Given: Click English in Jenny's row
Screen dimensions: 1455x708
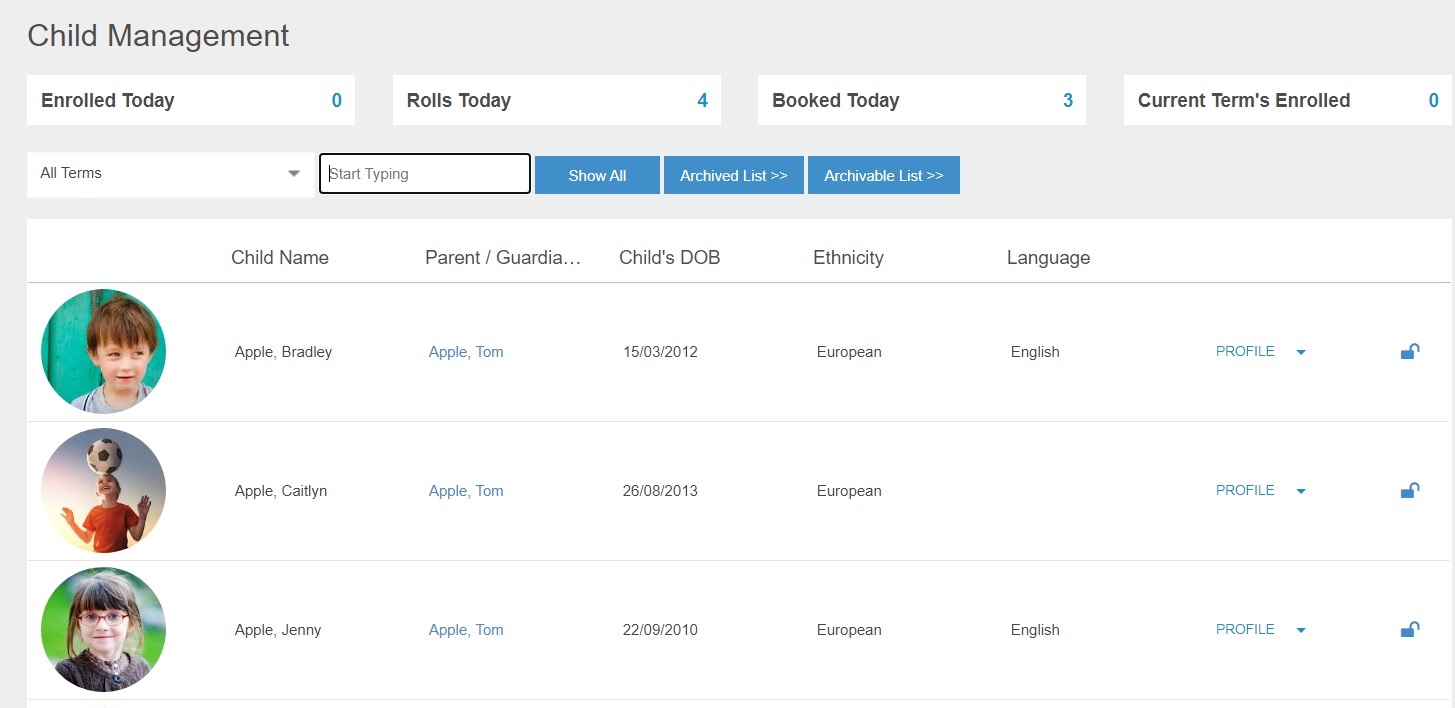Looking at the screenshot, I should click(1035, 630).
